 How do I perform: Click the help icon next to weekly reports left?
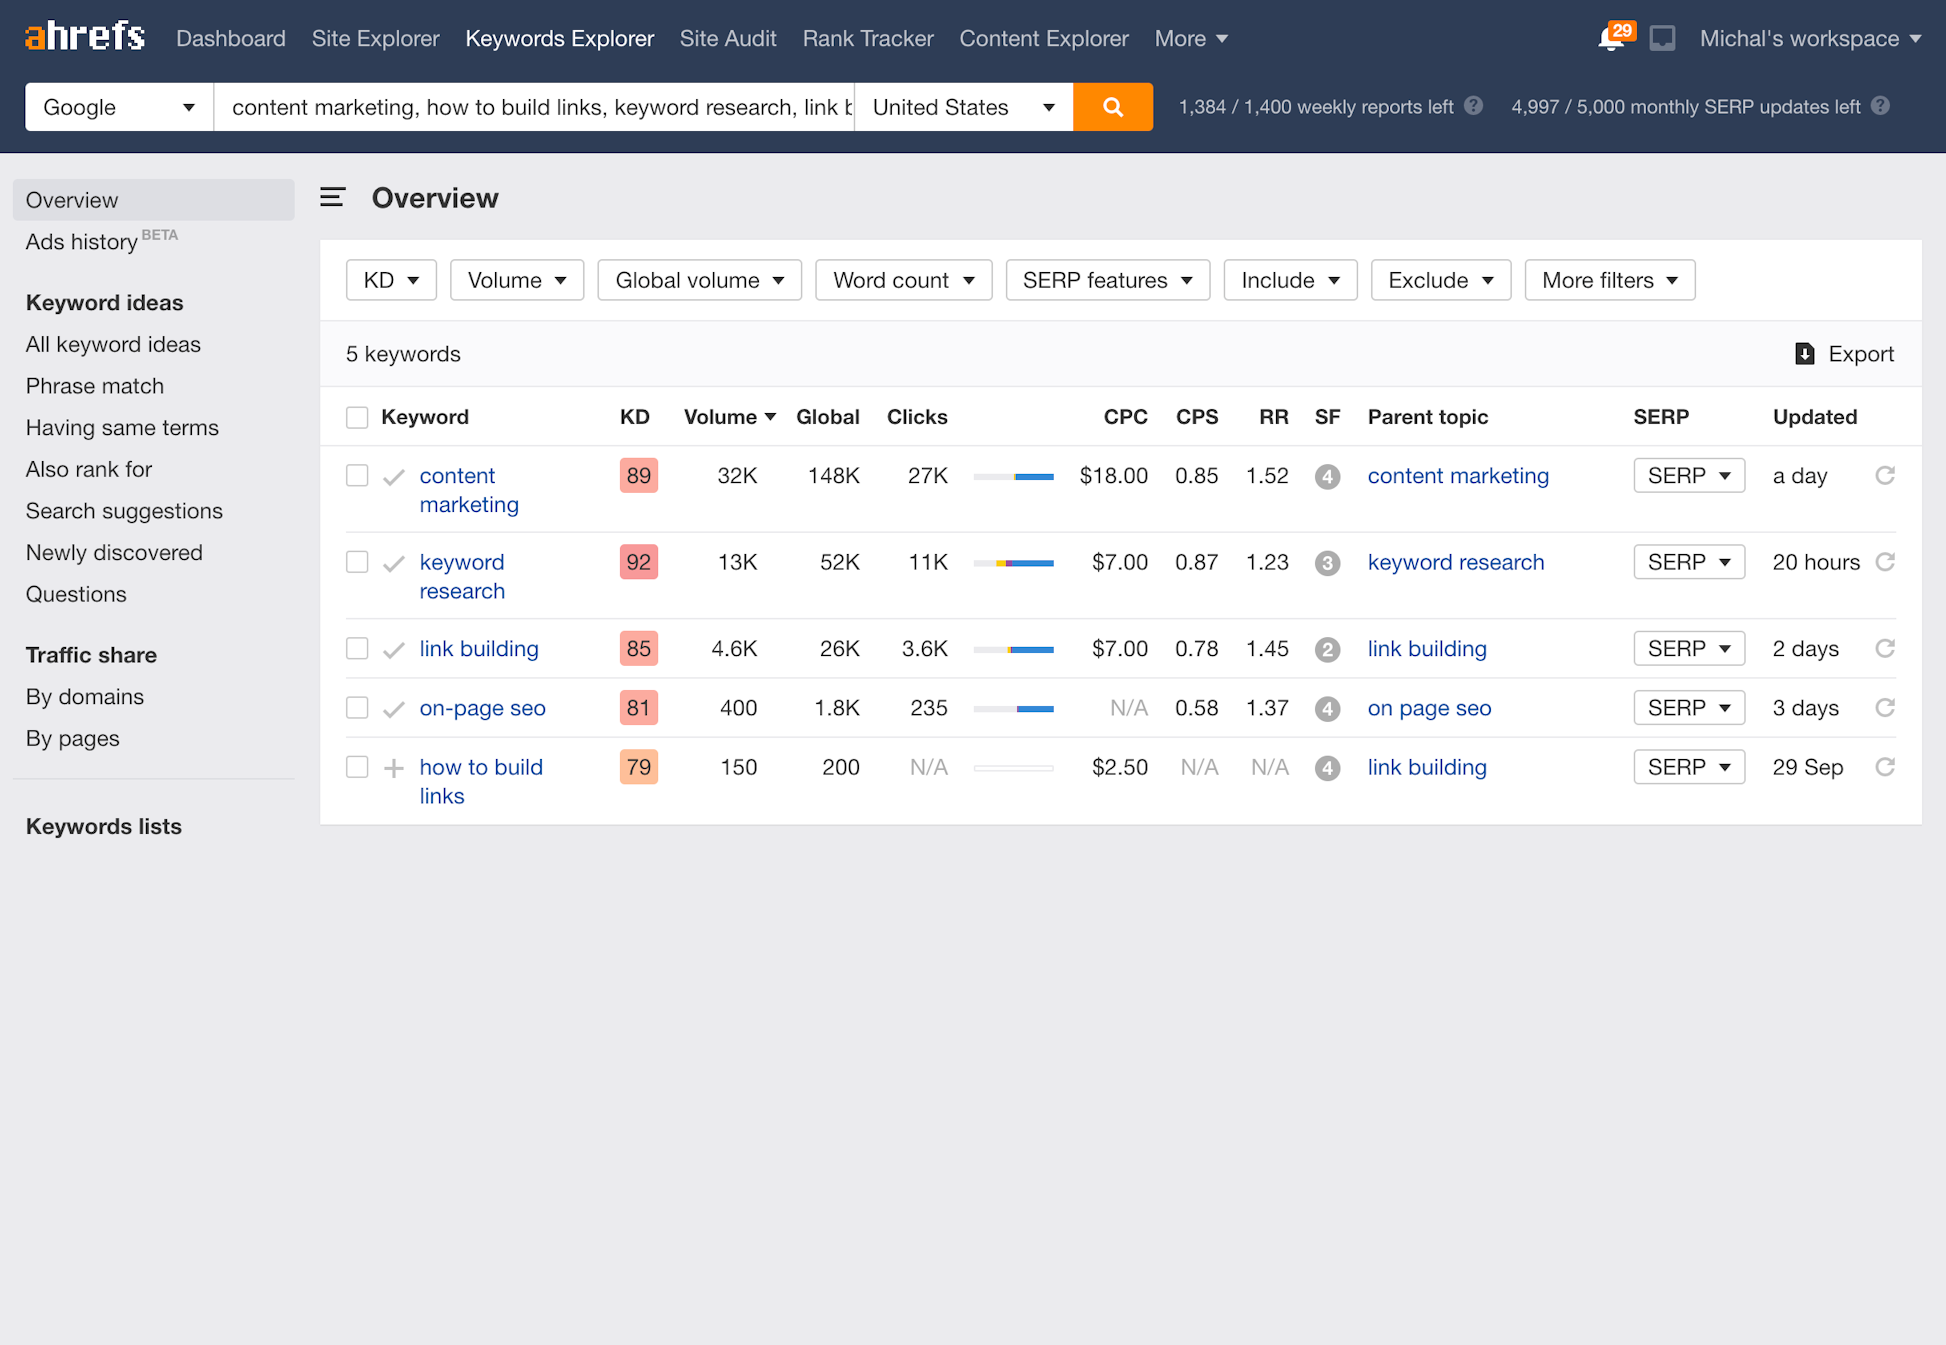1474,106
